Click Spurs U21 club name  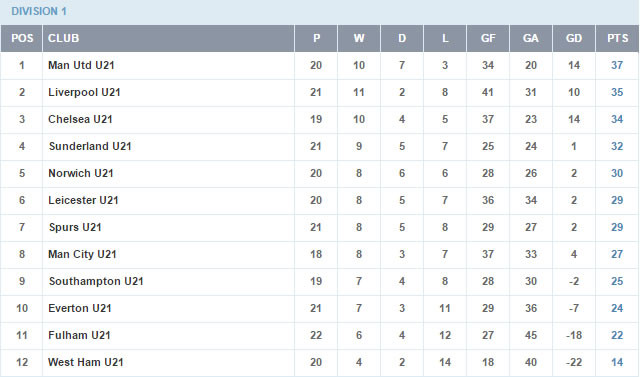tap(75, 227)
